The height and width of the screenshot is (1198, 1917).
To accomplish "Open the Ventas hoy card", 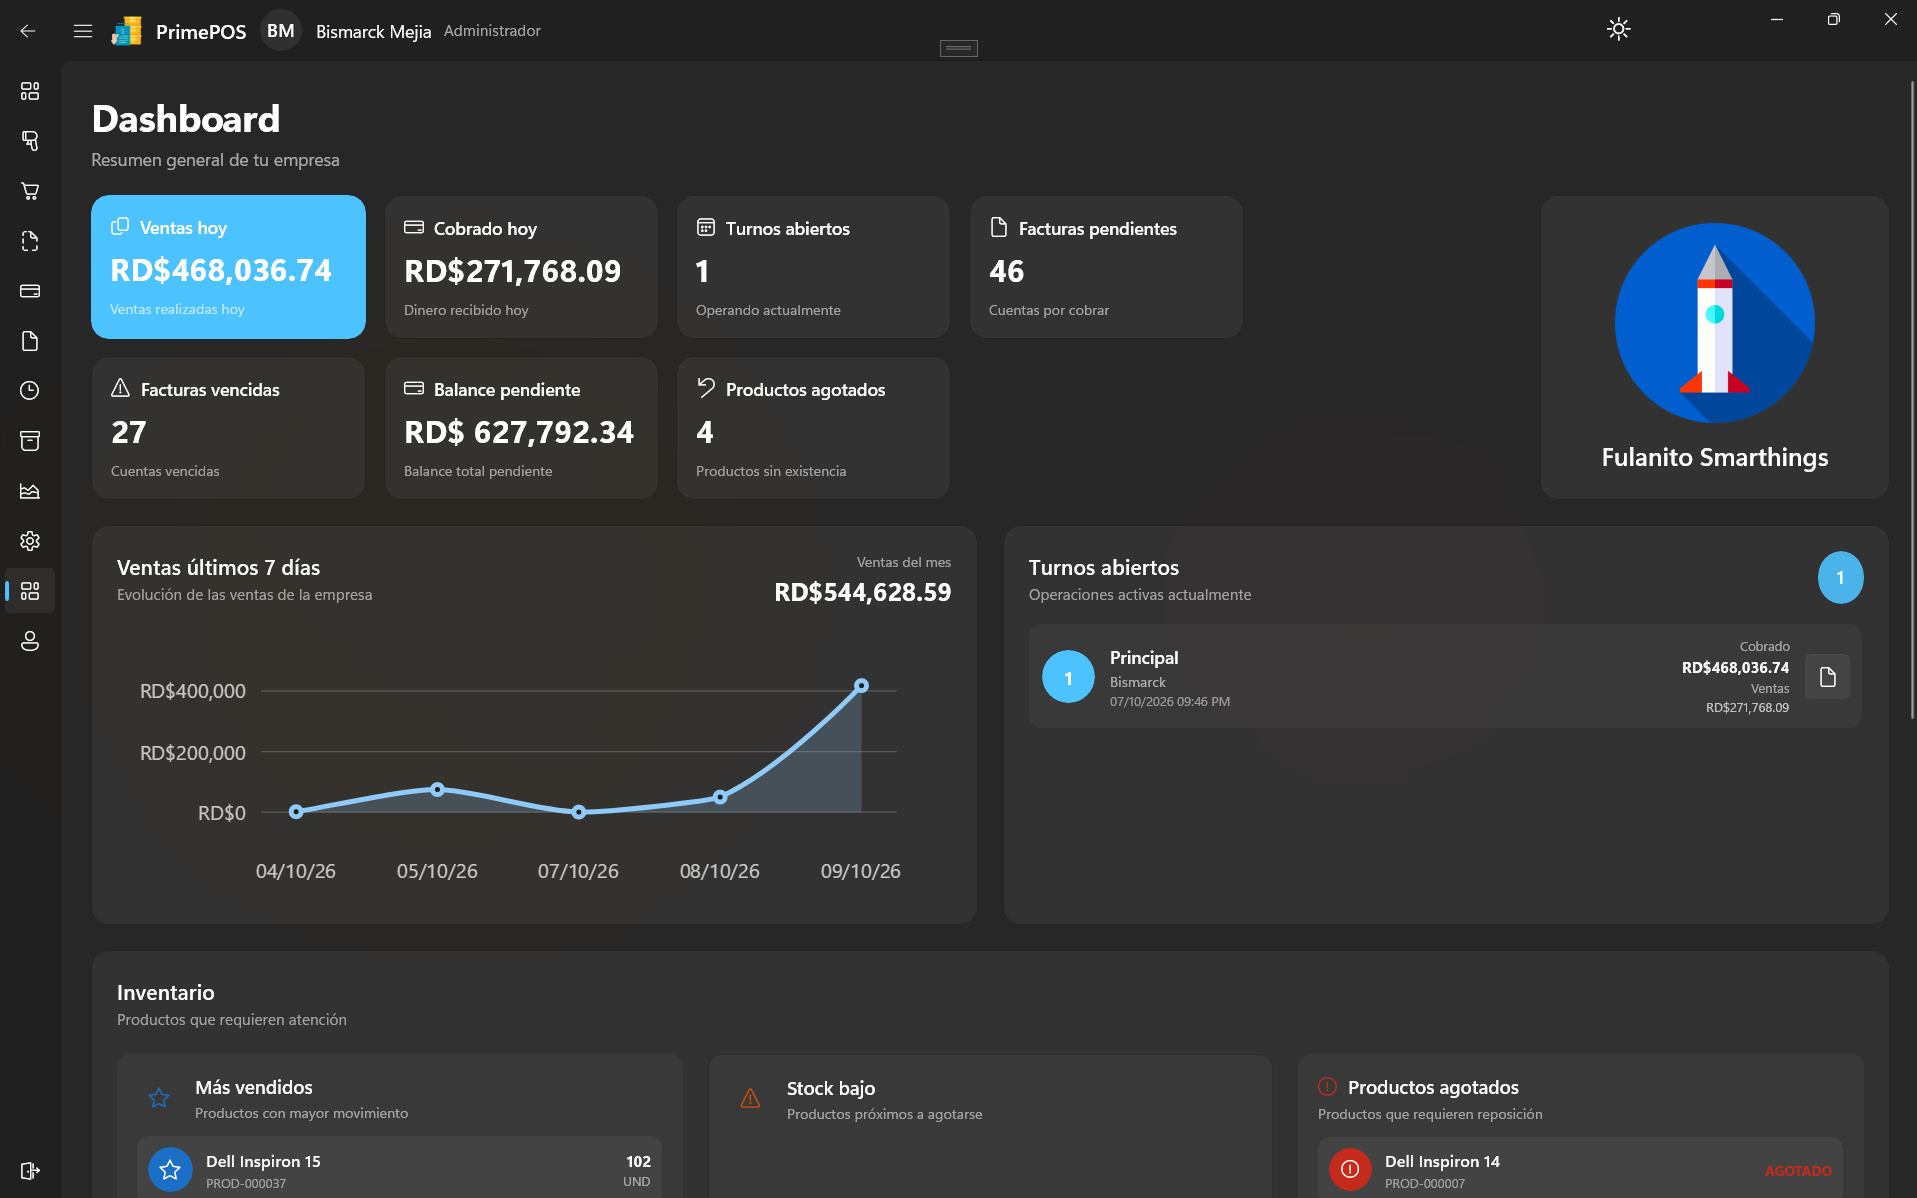I will pos(228,267).
